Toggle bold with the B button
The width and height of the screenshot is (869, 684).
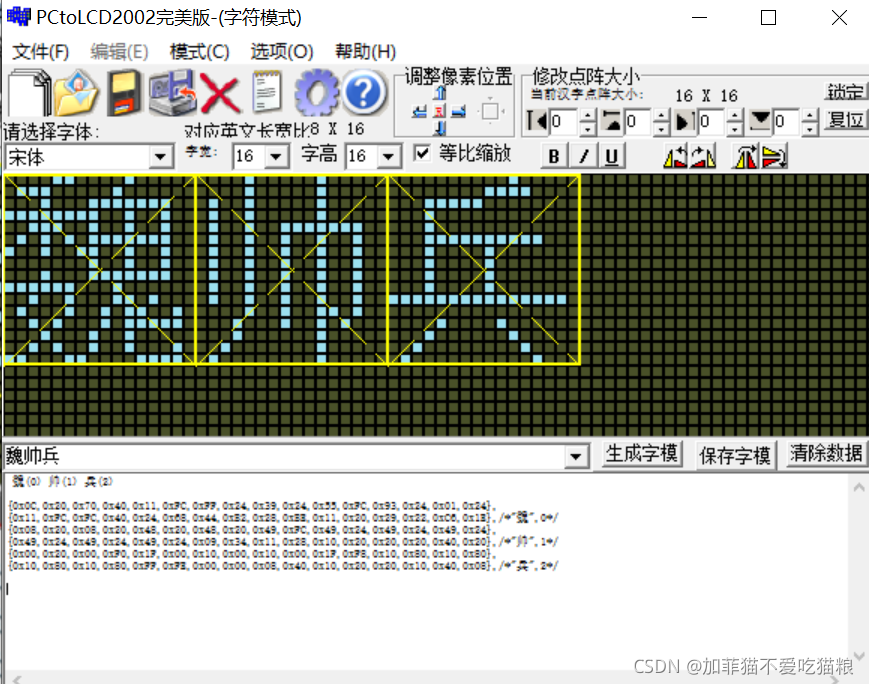[x=553, y=157]
